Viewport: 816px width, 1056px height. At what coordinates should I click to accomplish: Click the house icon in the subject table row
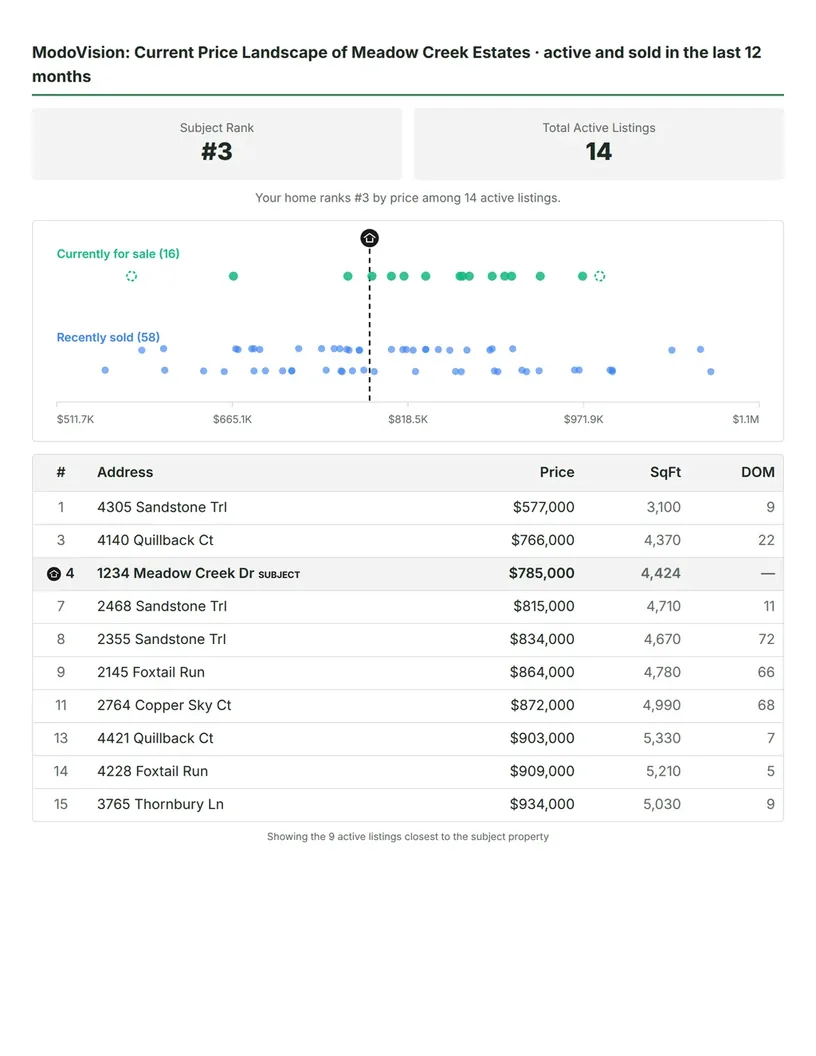[x=54, y=574]
